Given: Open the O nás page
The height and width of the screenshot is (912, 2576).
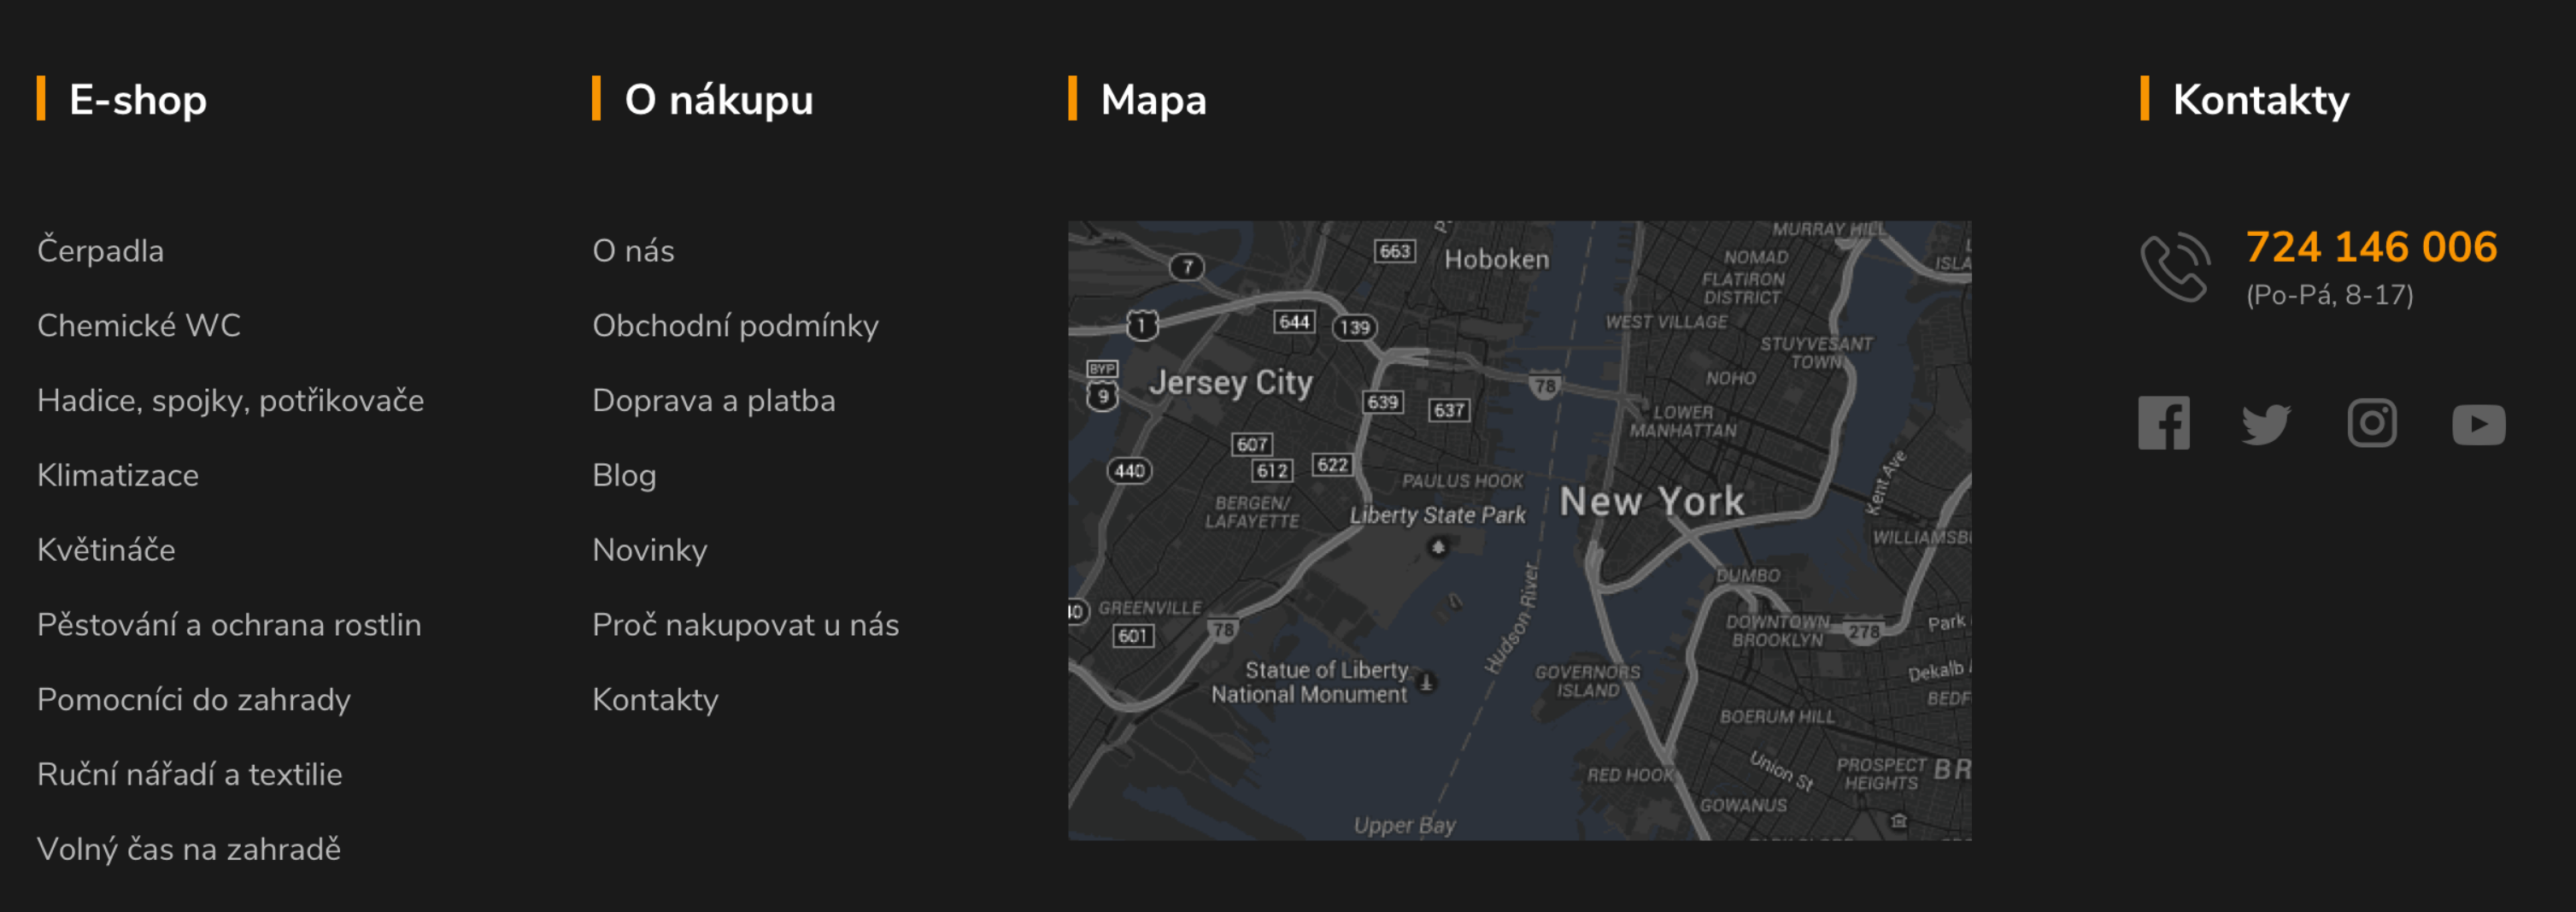Looking at the screenshot, I should [632, 250].
